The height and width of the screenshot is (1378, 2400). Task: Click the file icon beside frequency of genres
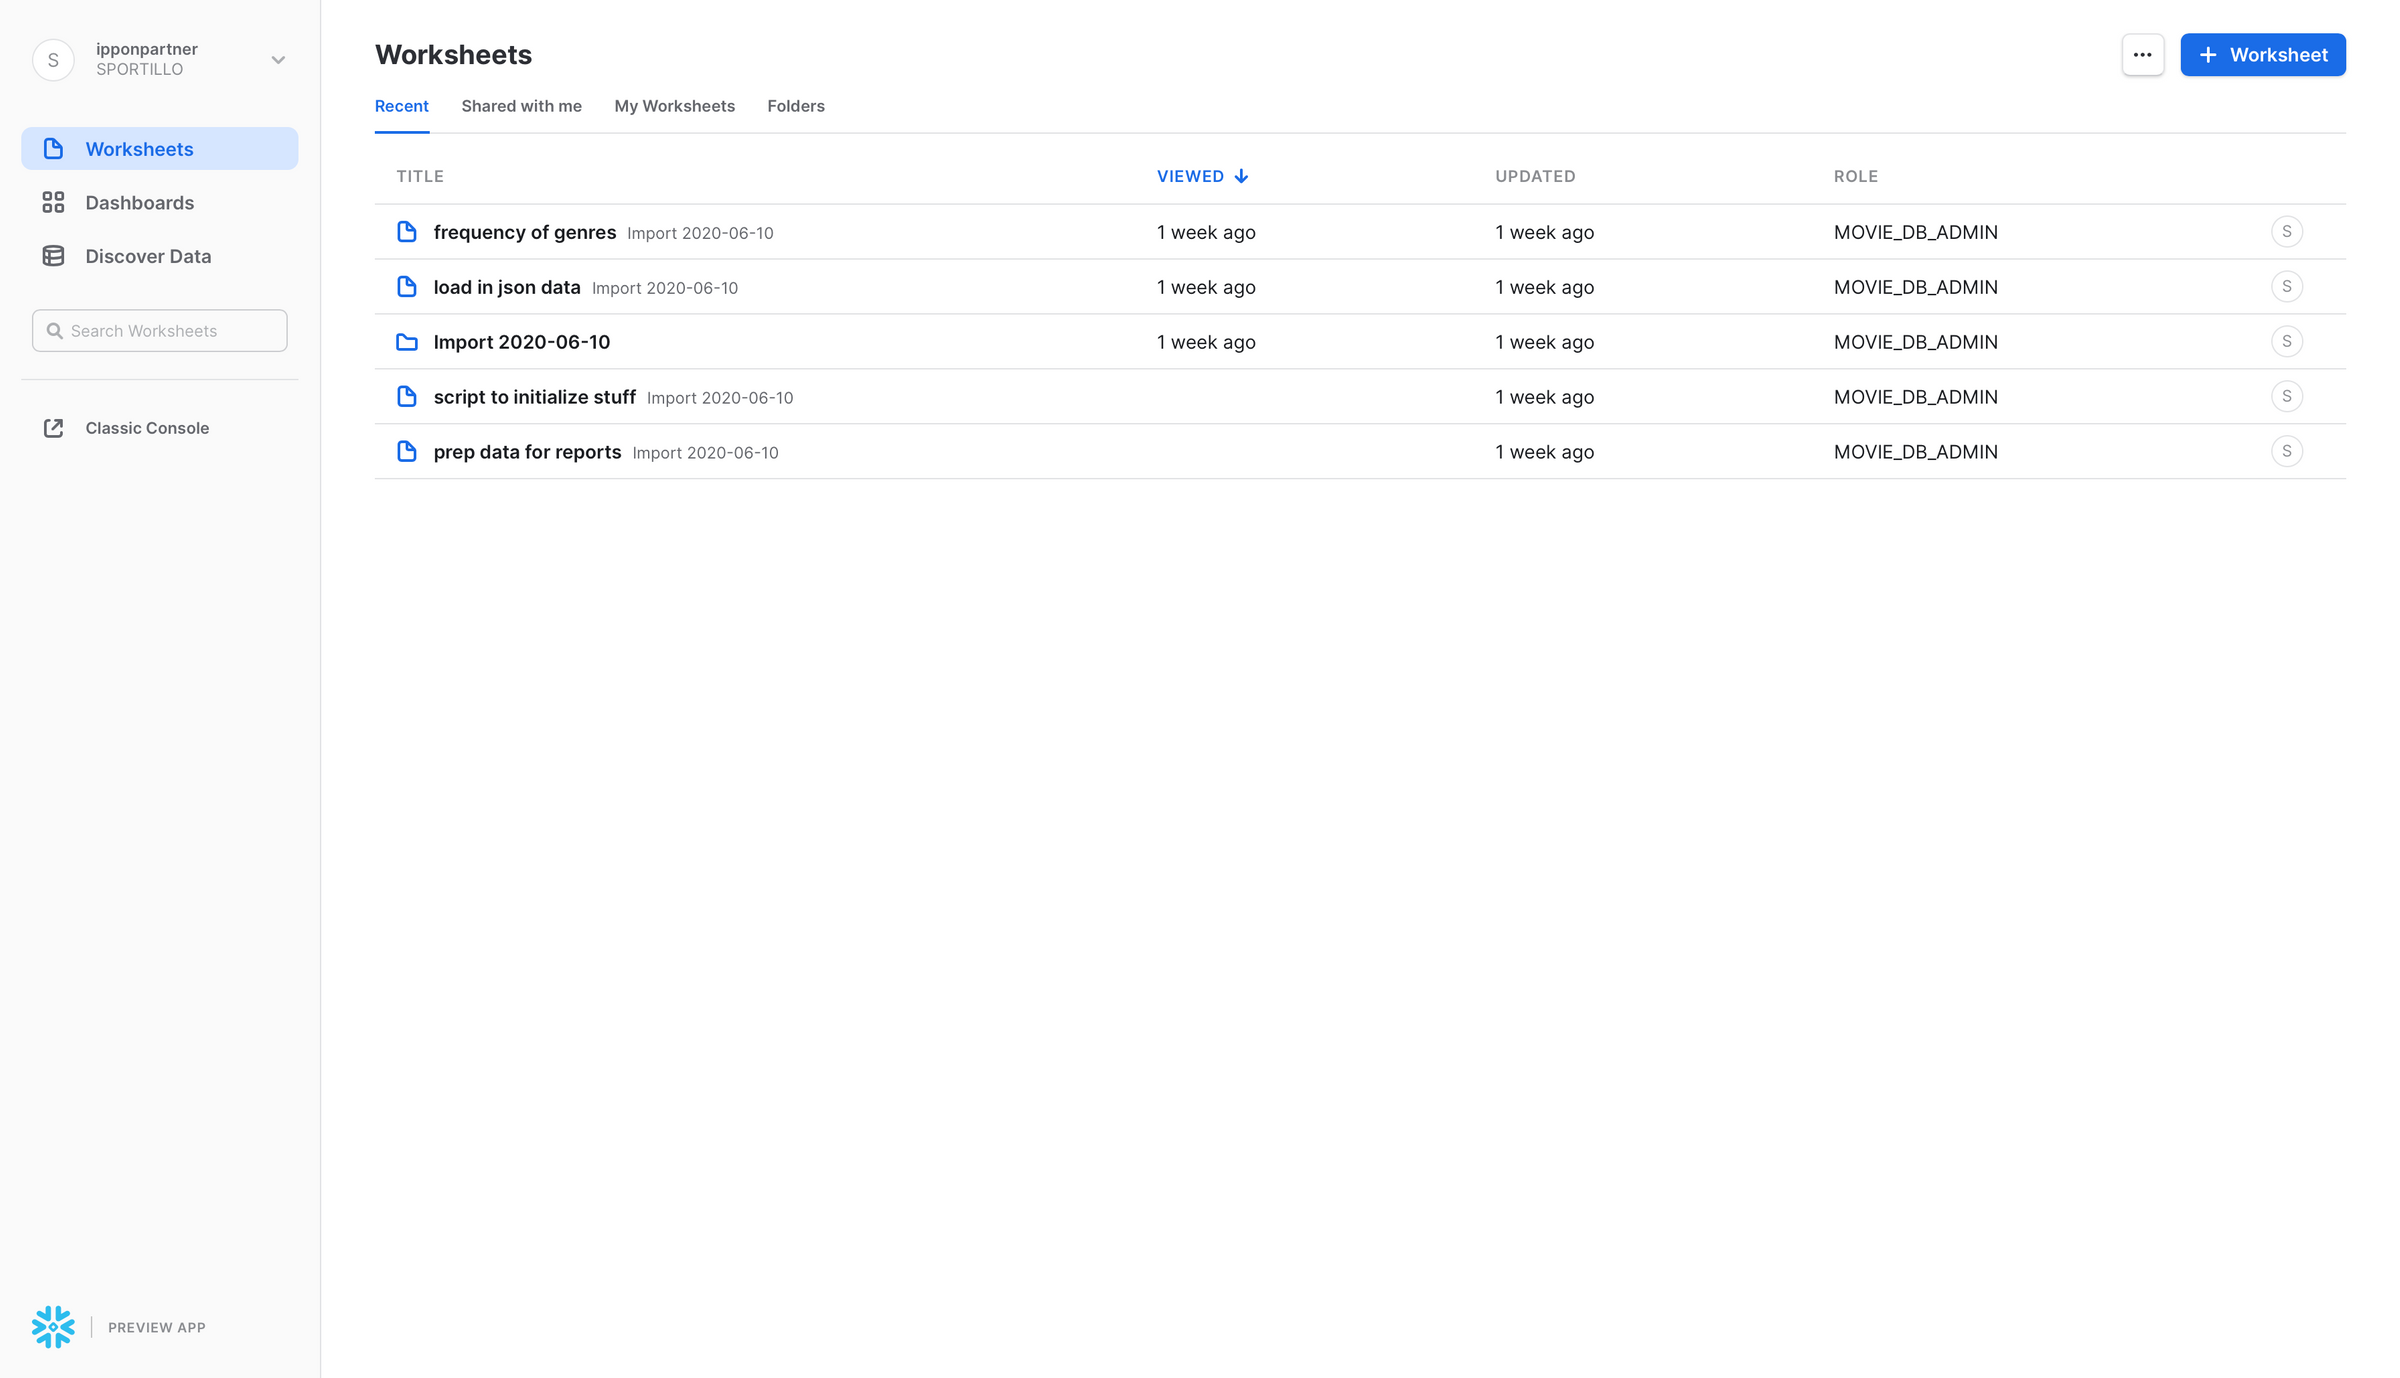(407, 231)
